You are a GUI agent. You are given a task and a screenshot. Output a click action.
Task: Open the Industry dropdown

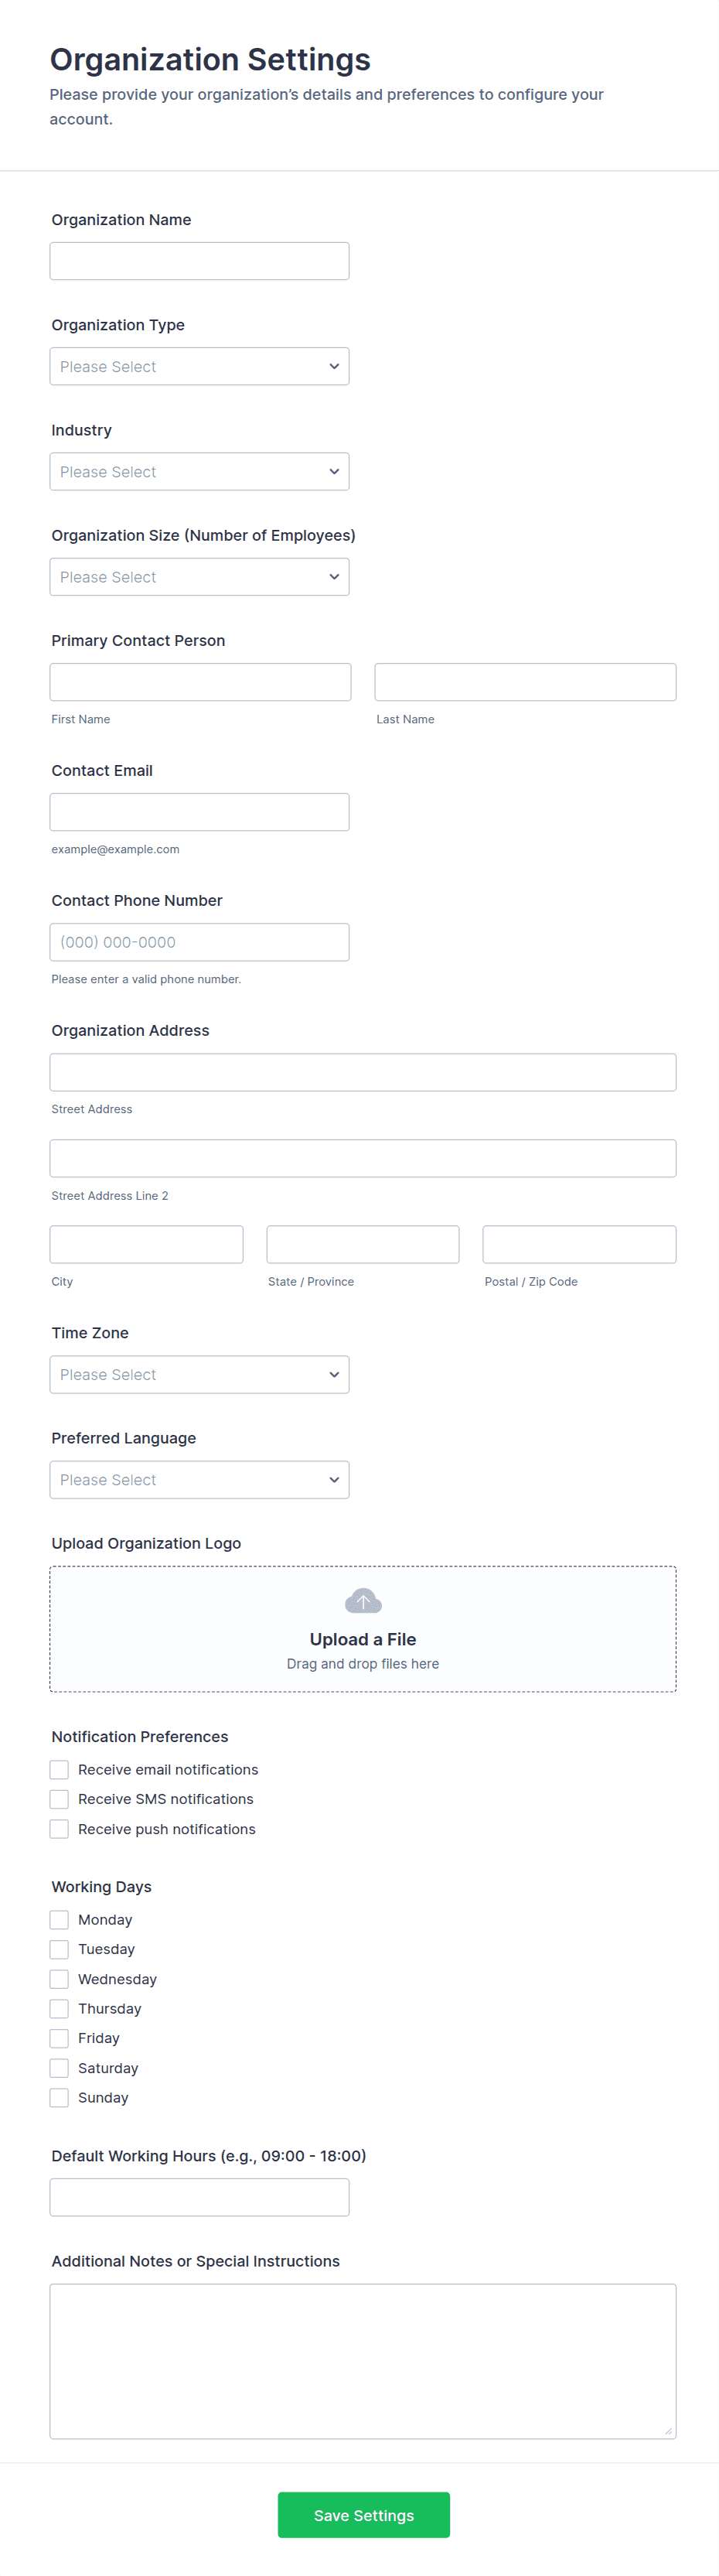(199, 472)
